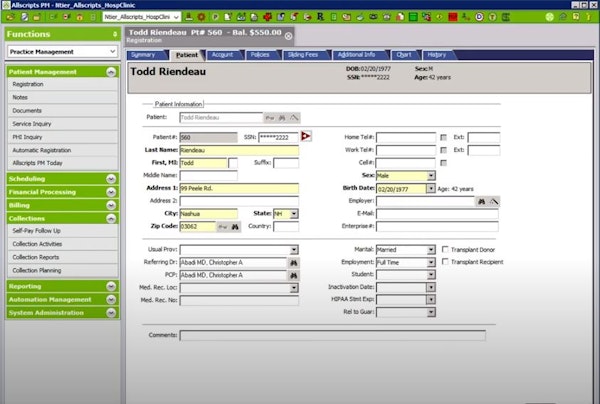This screenshot has width=600, height=404.
Task: Close the Todd Riendeau registration tab
Action: tap(289, 36)
